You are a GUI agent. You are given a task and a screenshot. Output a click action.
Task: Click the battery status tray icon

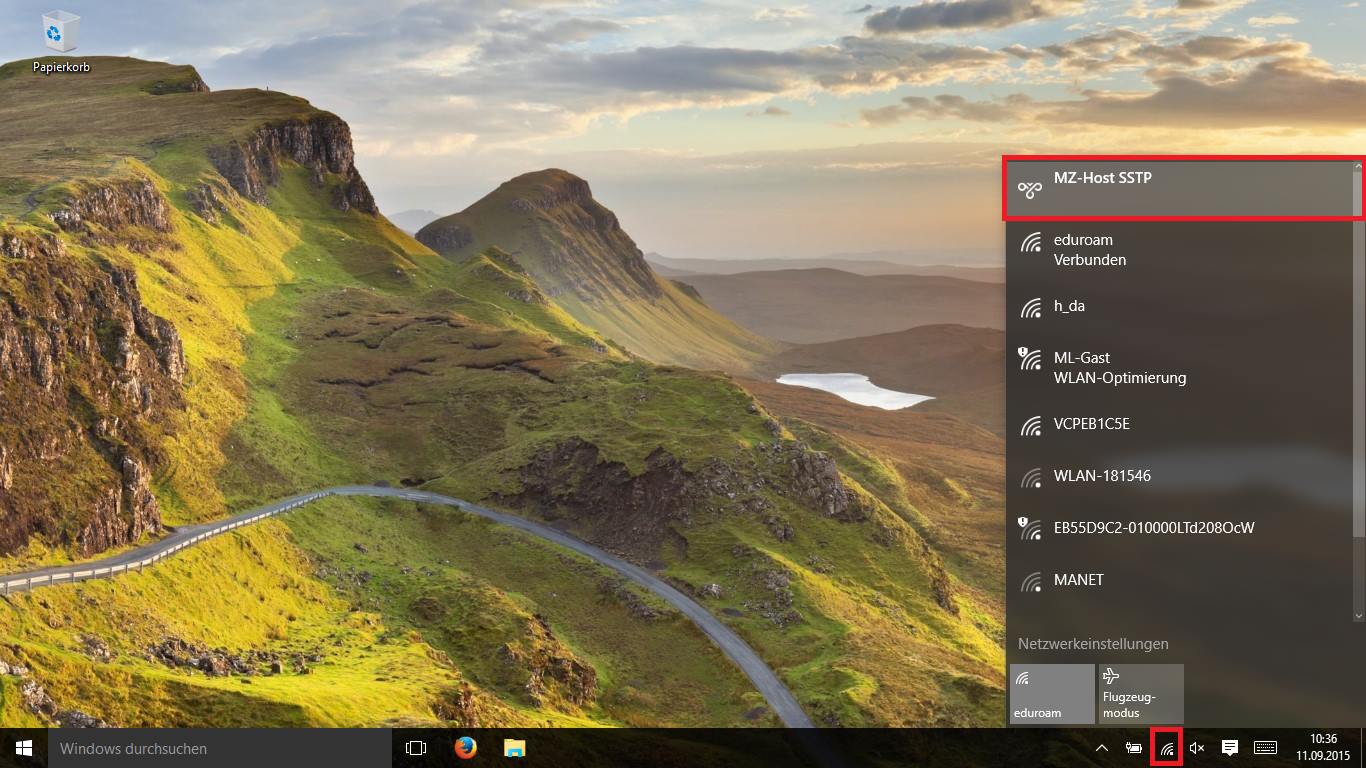click(1134, 748)
